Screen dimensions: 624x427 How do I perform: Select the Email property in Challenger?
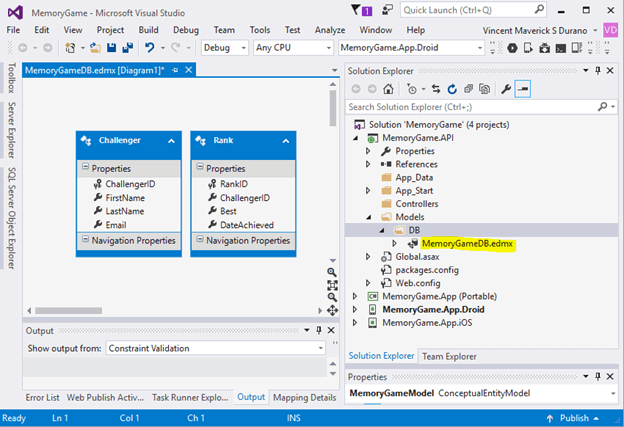pos(116,225)
